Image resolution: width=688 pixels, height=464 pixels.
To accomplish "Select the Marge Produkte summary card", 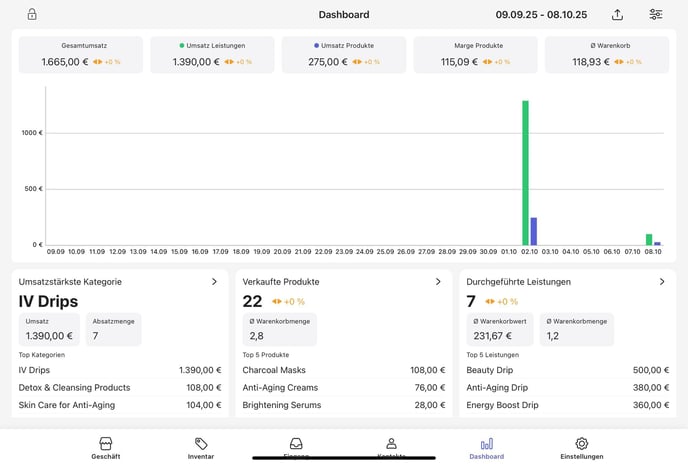I will point(475,55).
